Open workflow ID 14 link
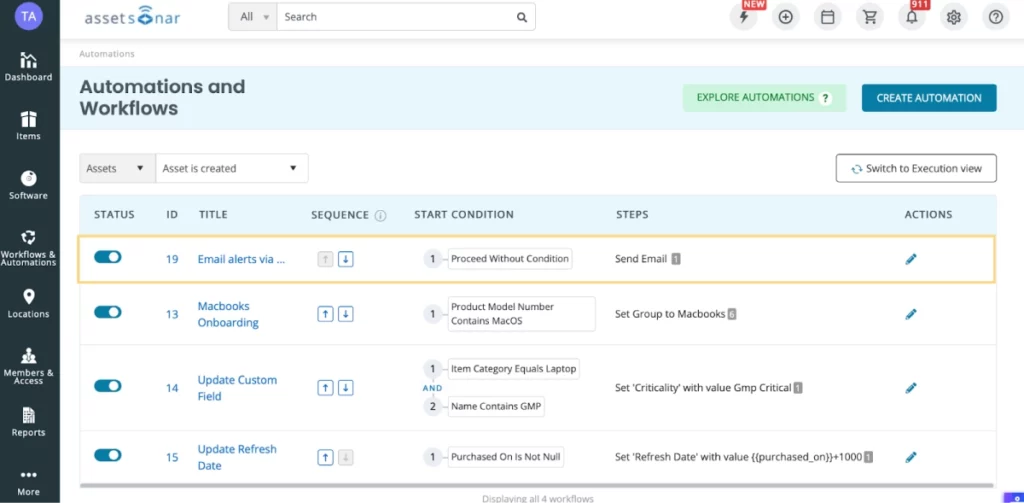The width and height of the screenshot is (1024, 503). (172, 388)
